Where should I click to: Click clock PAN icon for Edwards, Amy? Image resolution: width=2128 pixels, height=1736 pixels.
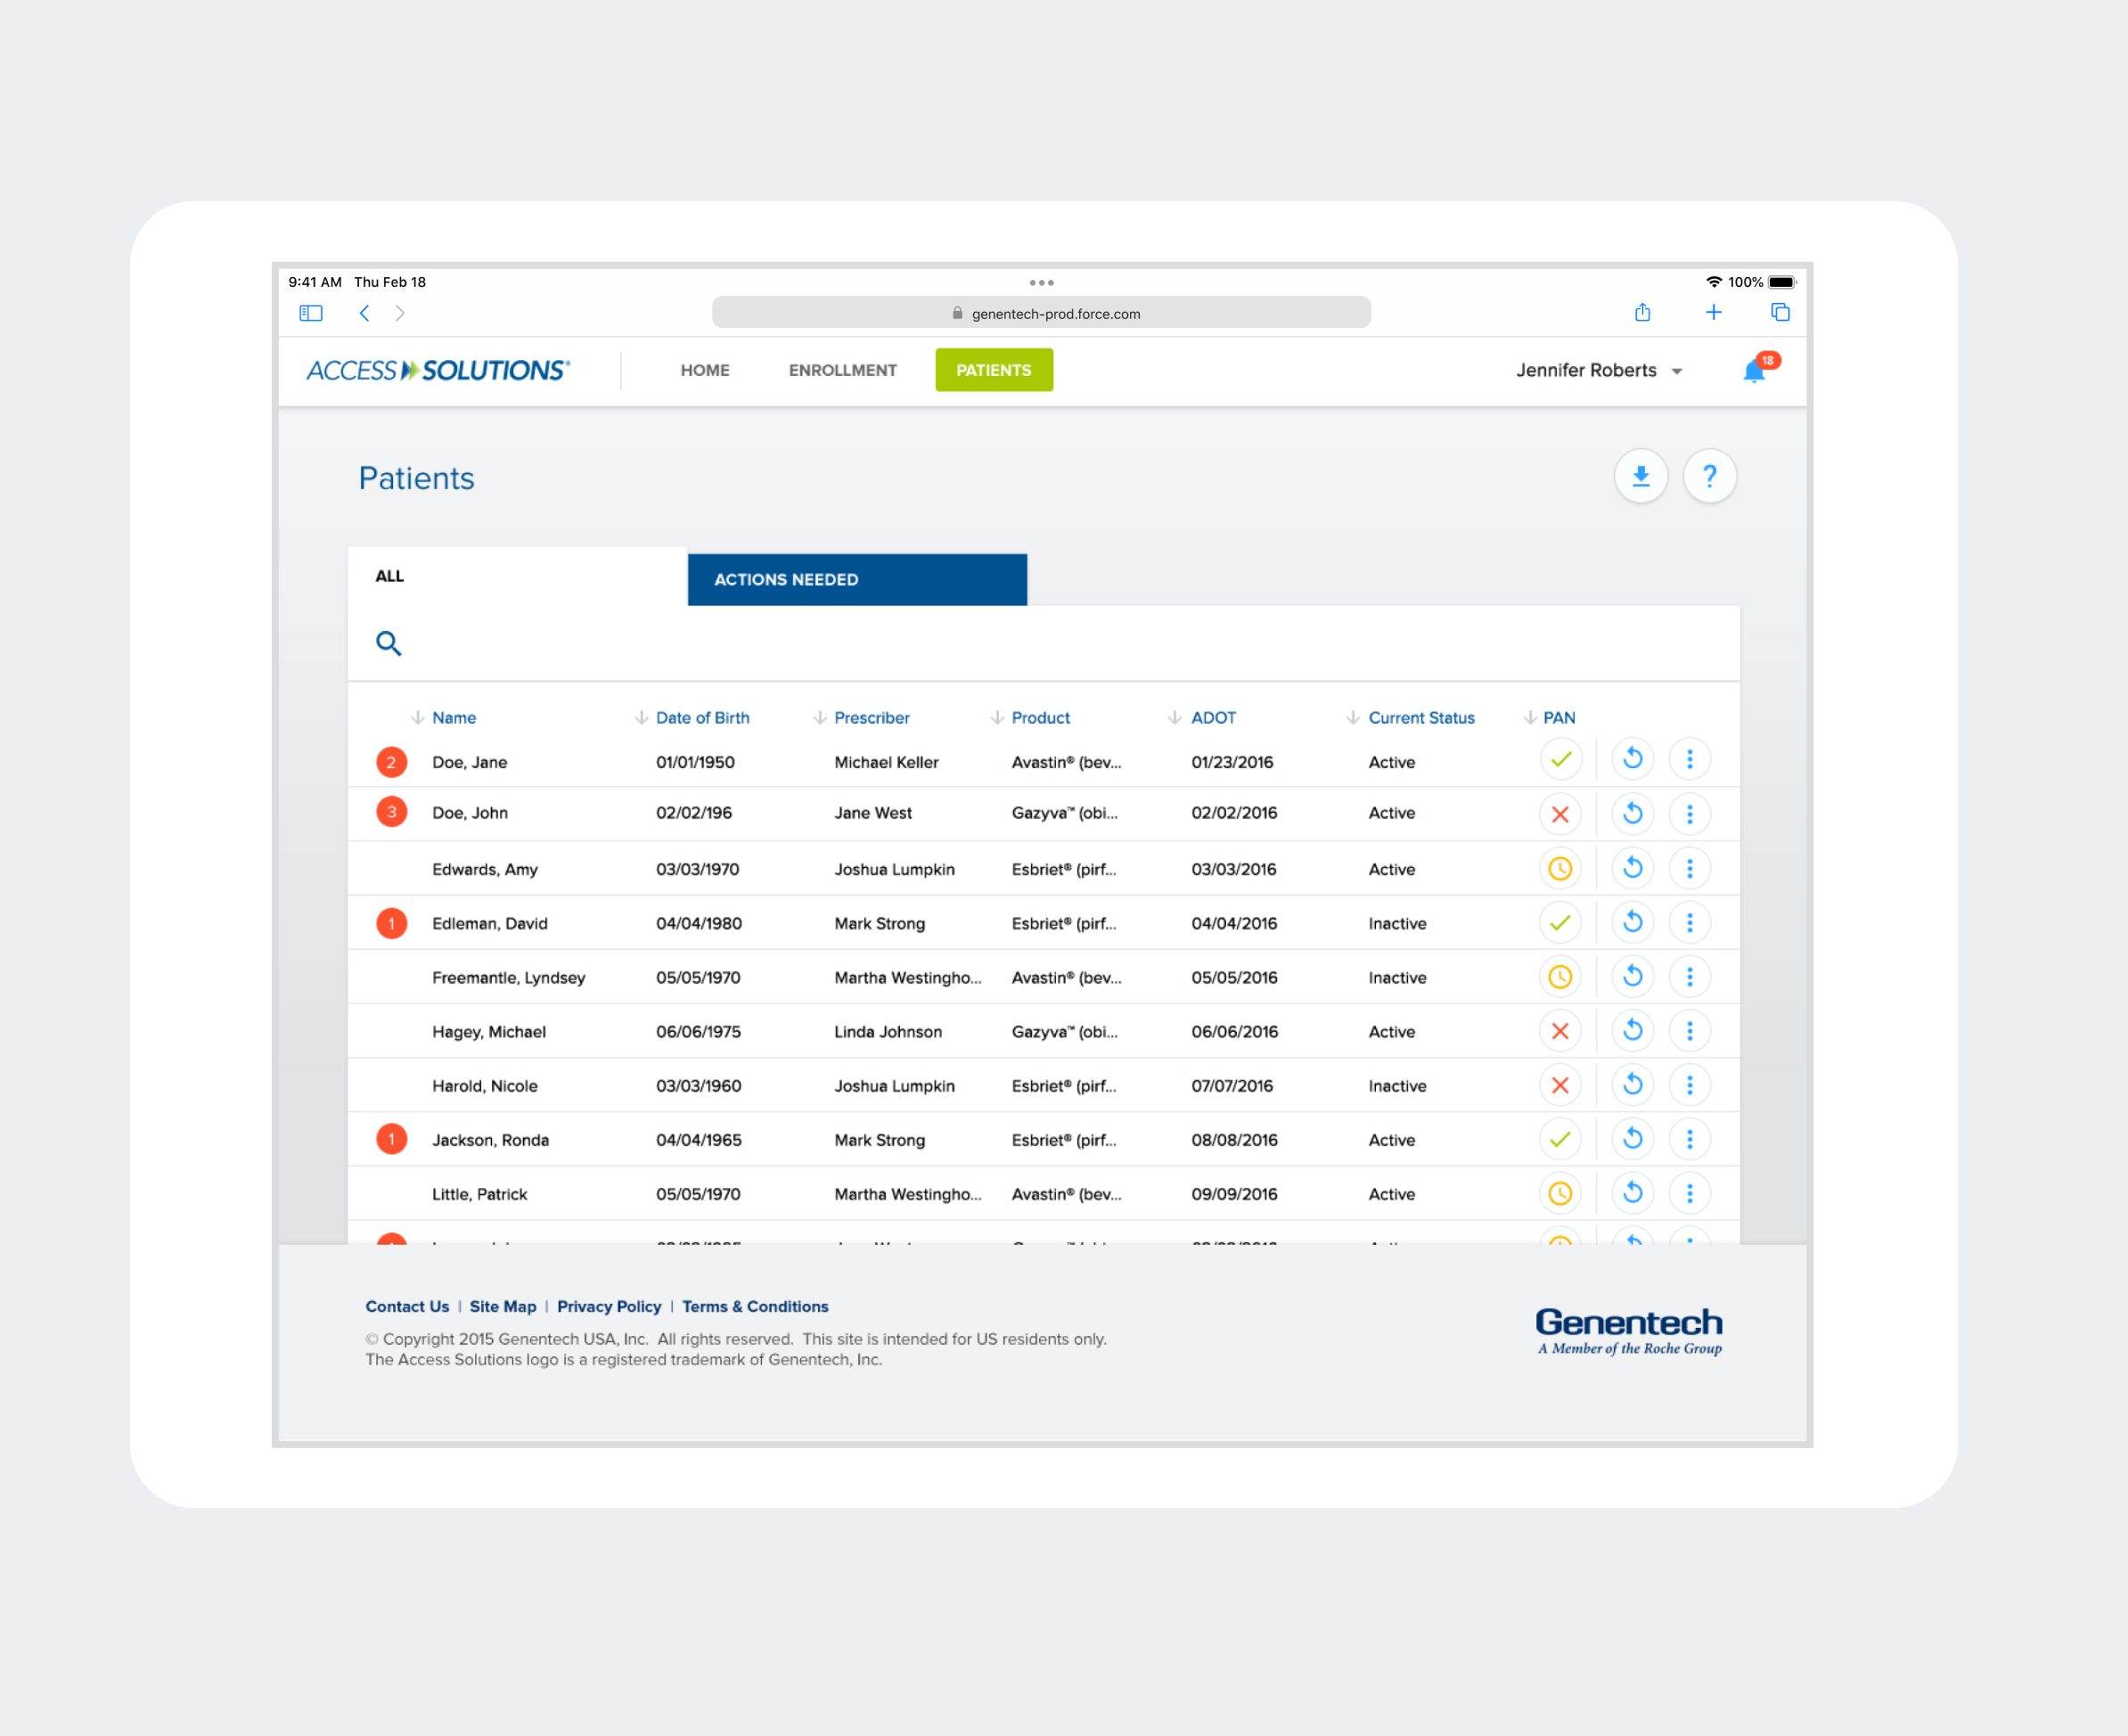(x=1559, y=869)
